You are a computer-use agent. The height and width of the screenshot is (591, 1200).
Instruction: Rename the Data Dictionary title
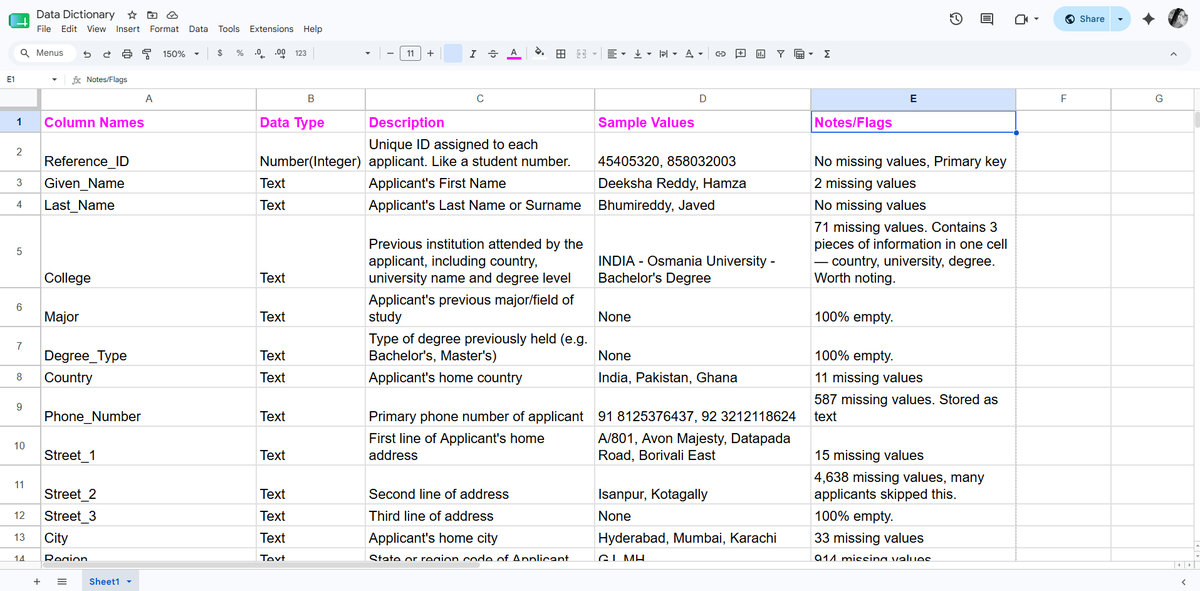pos(75,15)
